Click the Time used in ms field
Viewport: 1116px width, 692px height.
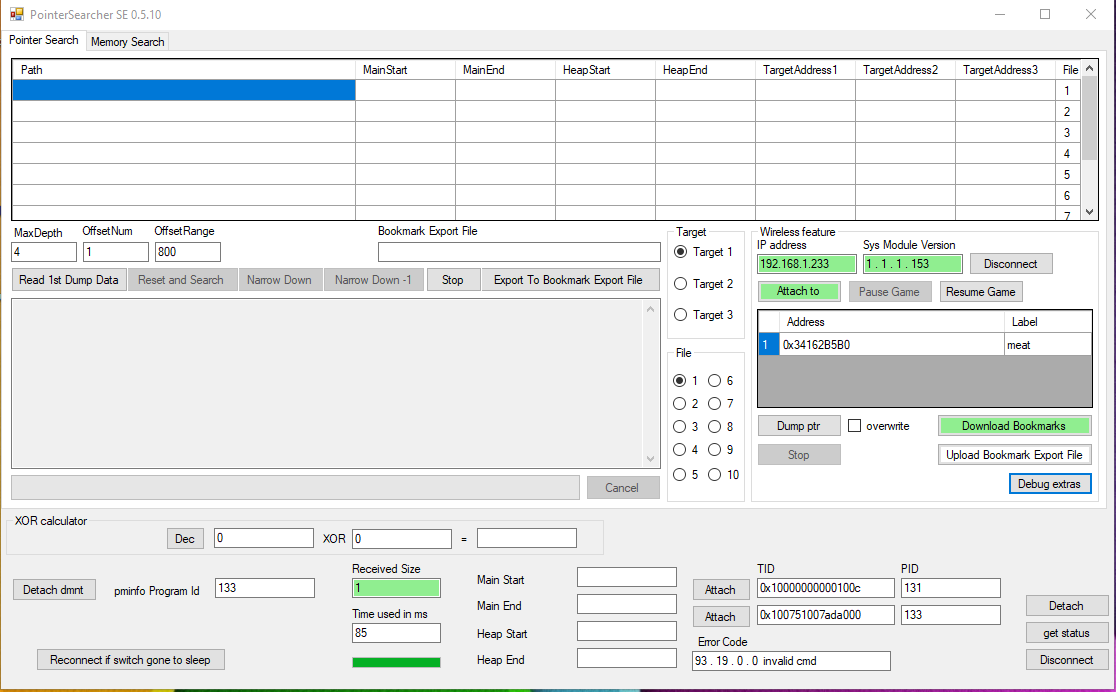click(x=396, y=633)
